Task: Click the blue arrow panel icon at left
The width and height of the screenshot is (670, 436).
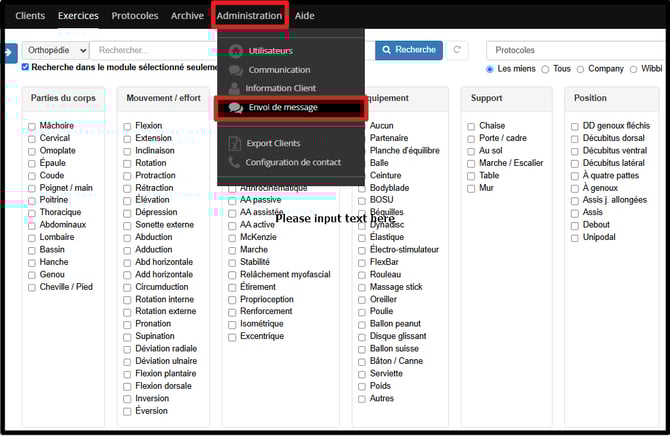Action: point(10,52)
